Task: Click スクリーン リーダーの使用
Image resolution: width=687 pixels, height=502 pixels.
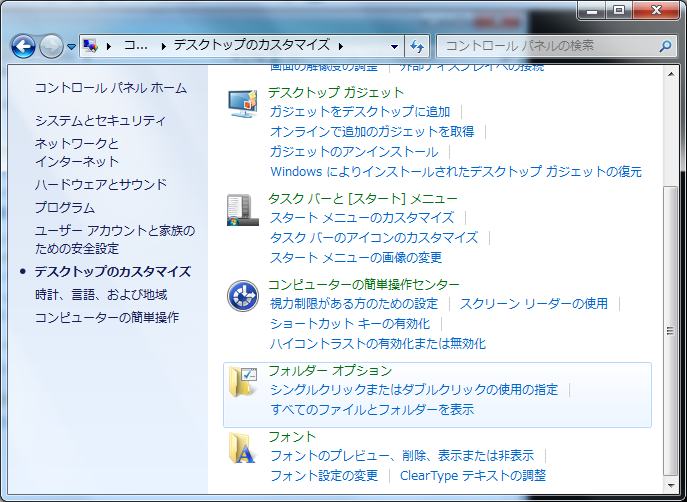Action: [x=534, y=304]
